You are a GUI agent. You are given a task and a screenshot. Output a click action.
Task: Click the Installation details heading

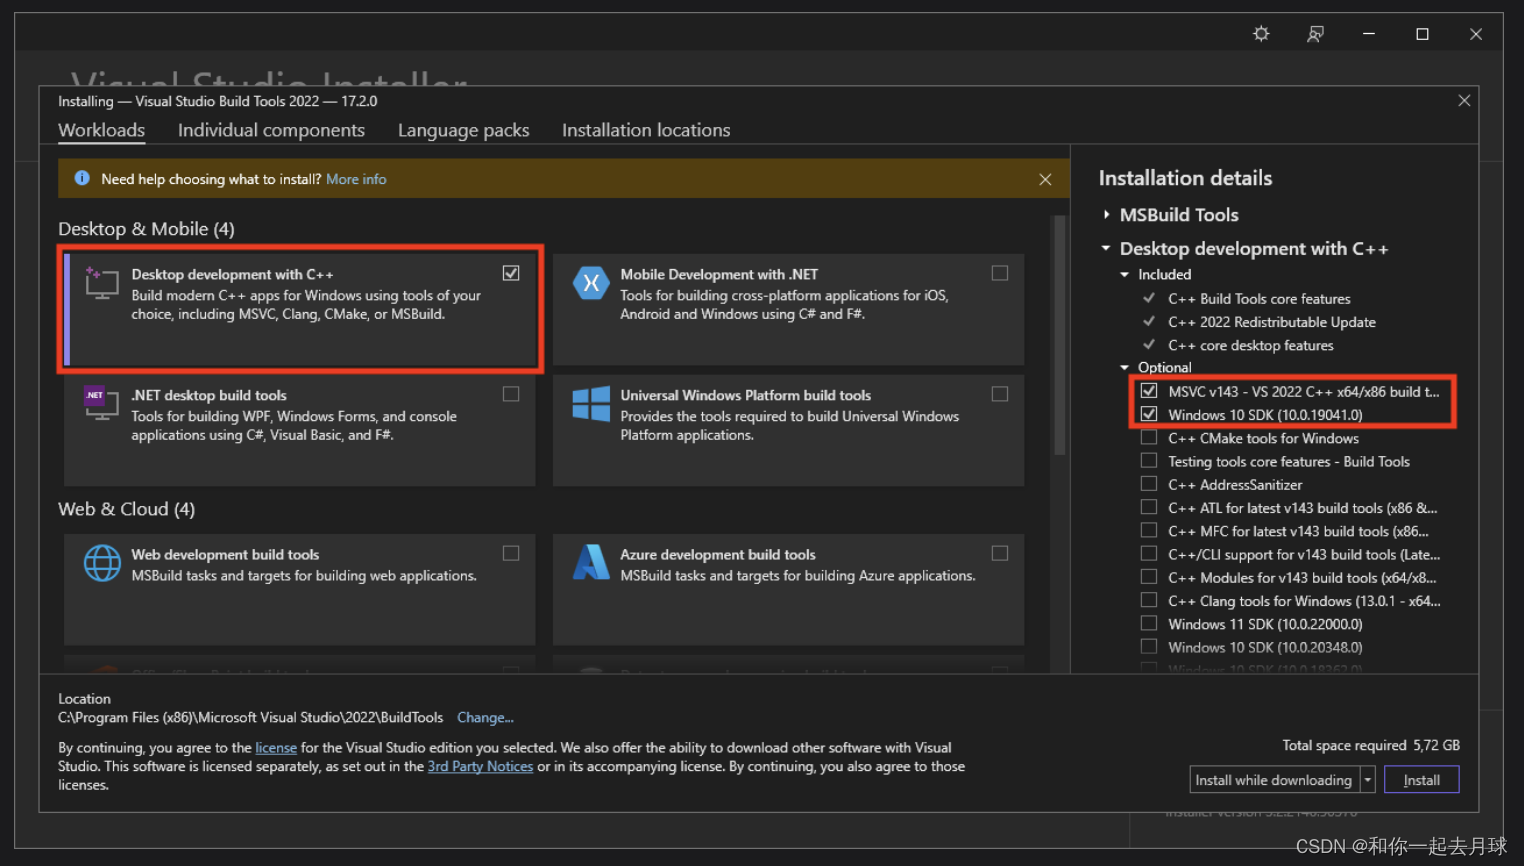(1185, 178)
